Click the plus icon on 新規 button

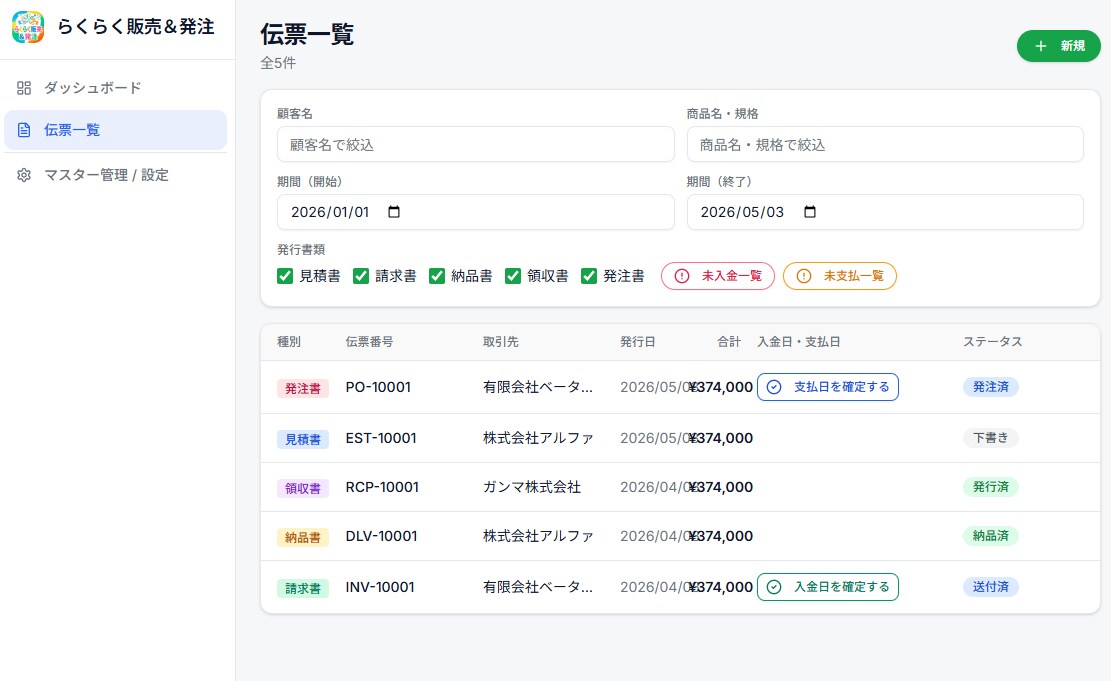[1040, 46]
